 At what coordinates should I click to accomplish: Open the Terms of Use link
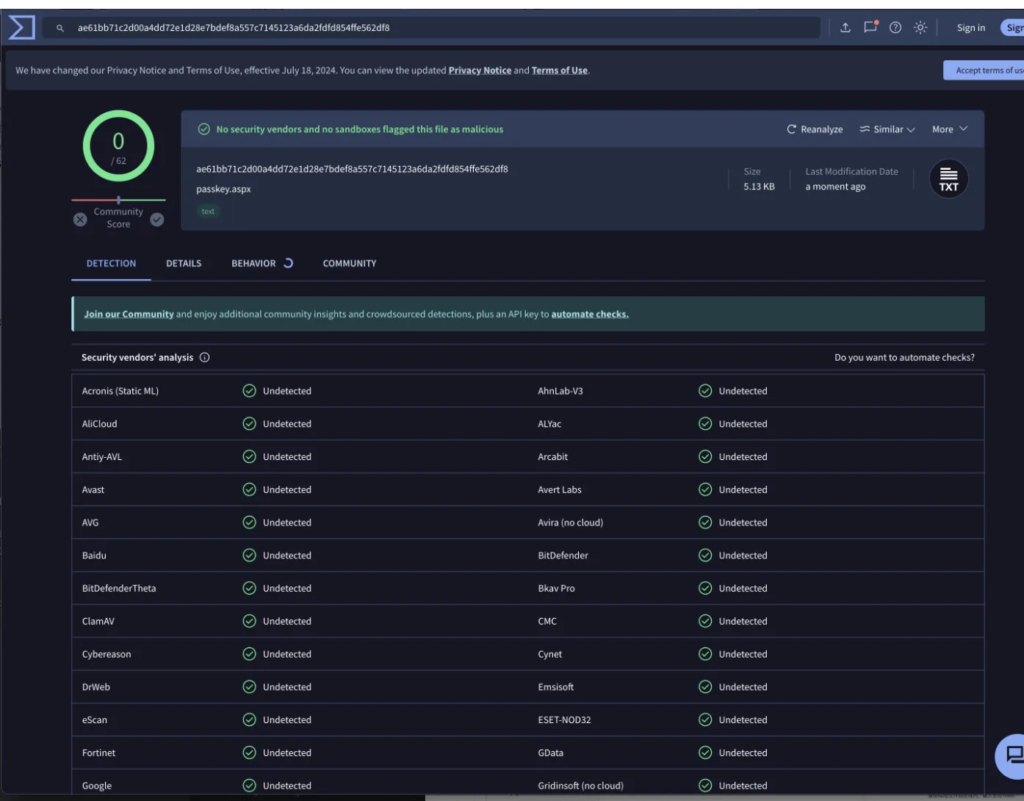tap(559, 71)
